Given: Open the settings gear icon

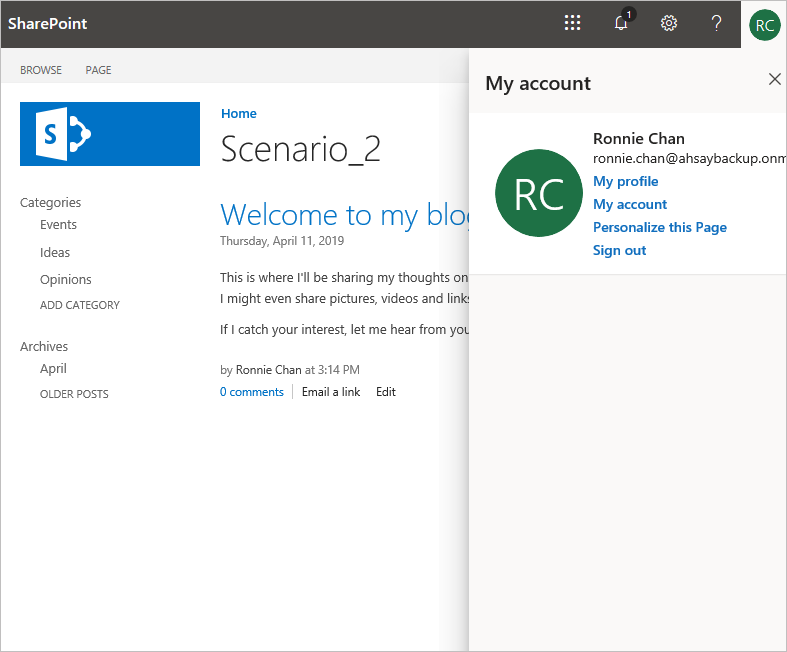Looking at the screenshot, I should coord(669,24).
